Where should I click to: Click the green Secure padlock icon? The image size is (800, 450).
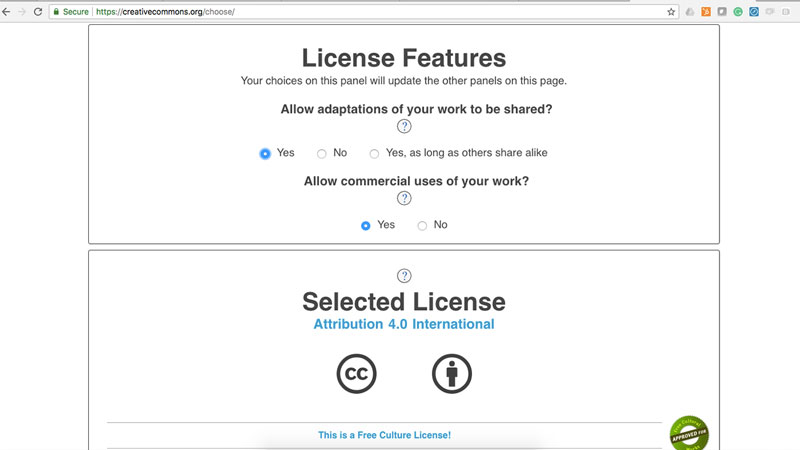pos(56,11)
